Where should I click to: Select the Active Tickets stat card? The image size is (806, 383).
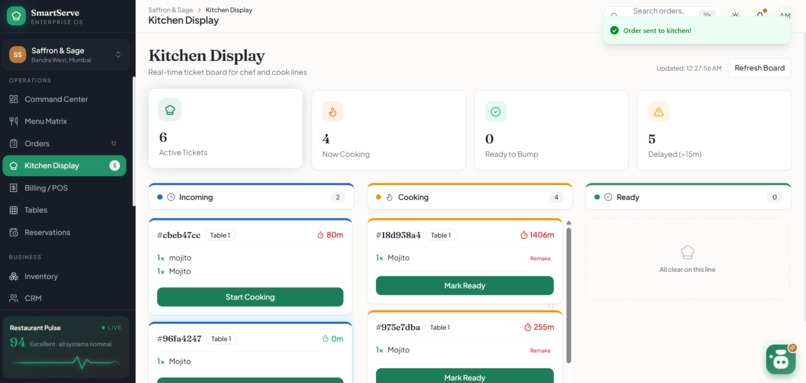[226, 129]
